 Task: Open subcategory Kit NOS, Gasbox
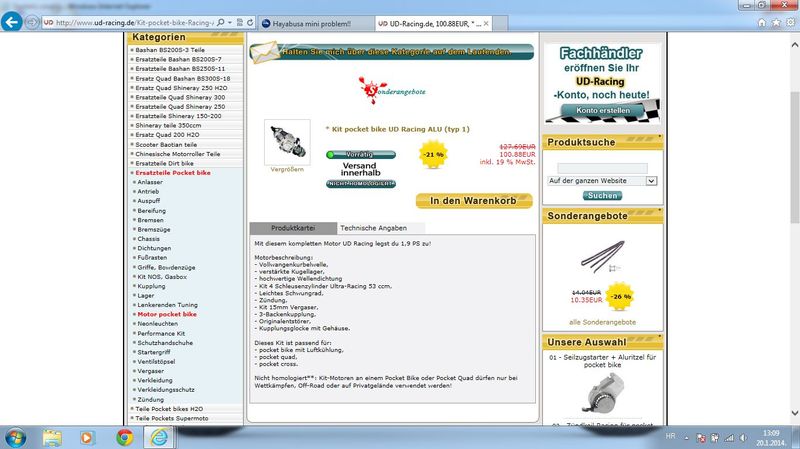pyautogui.click(x=162, y=277)
